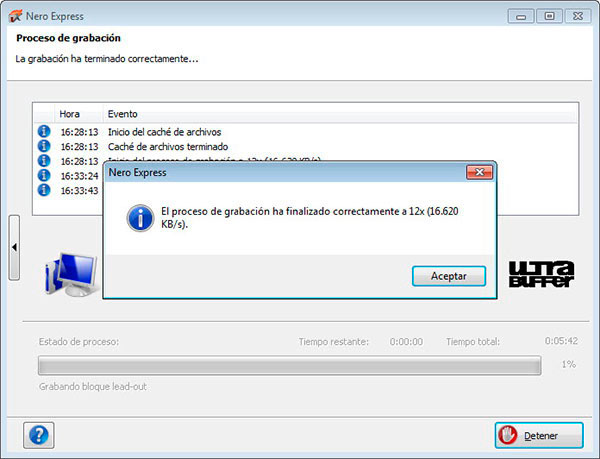Image resolution: width=600 pixels, height=459 pixels.
Task: Click the 'Grabando bloque lead-out' status text
Action: coord(93,387)
